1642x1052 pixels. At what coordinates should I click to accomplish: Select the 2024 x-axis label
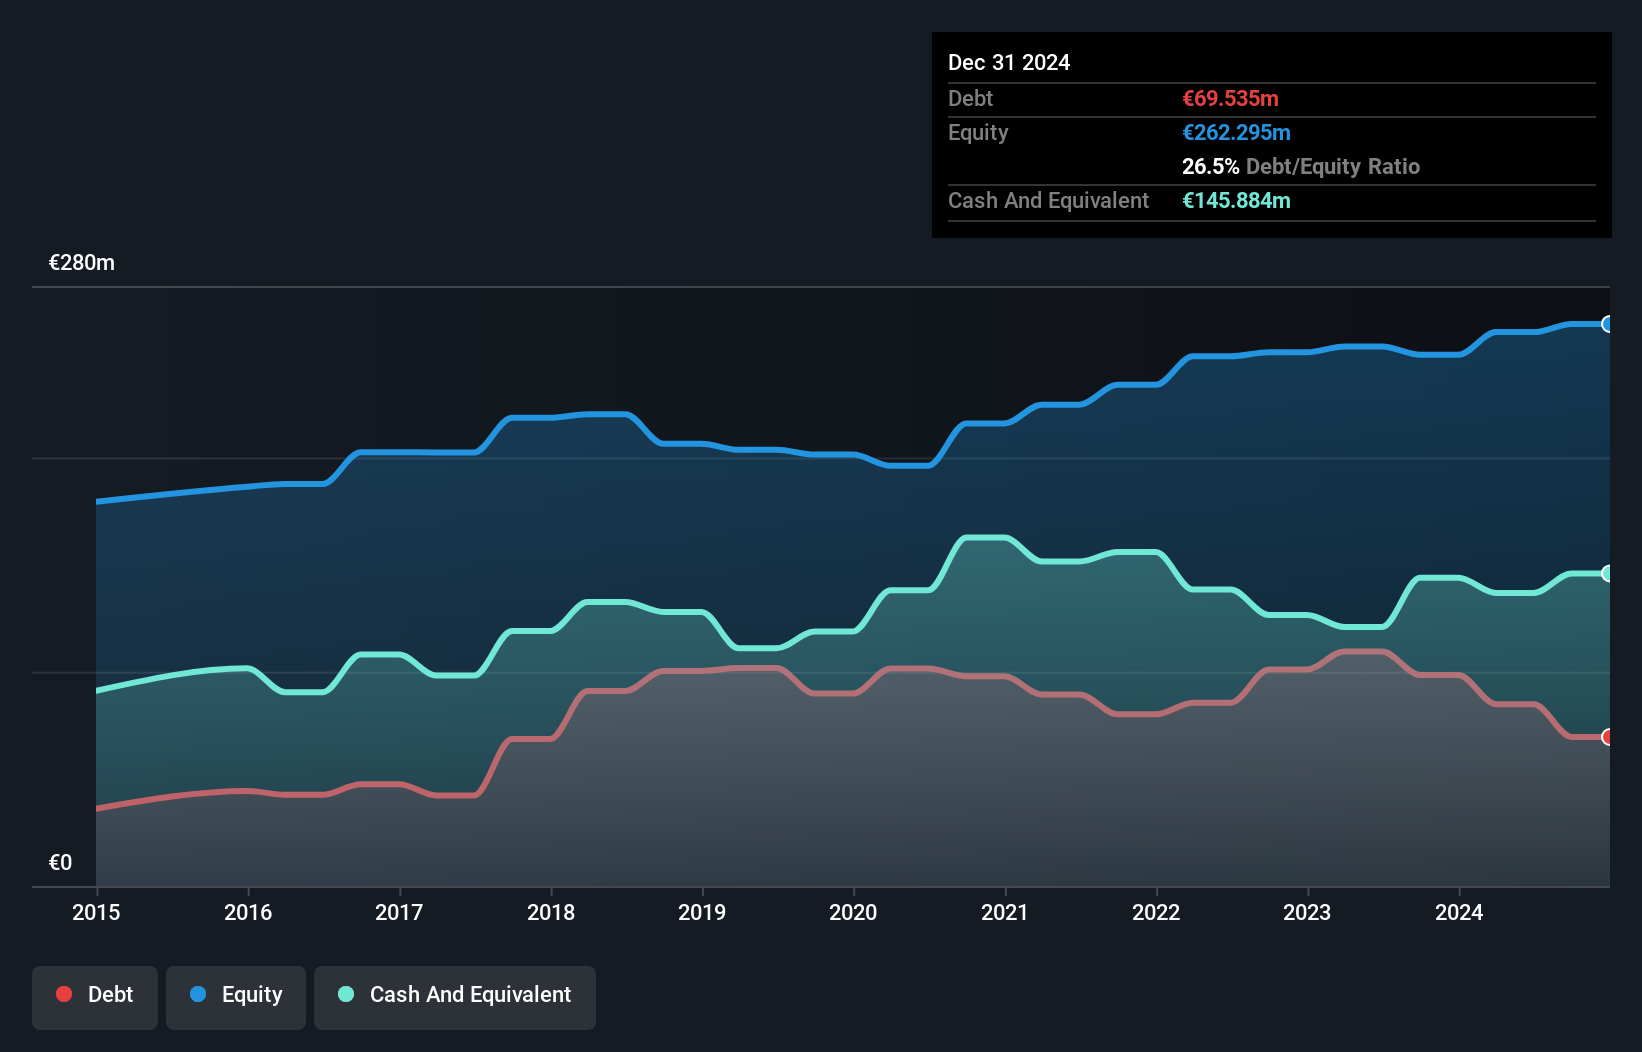1459,912
